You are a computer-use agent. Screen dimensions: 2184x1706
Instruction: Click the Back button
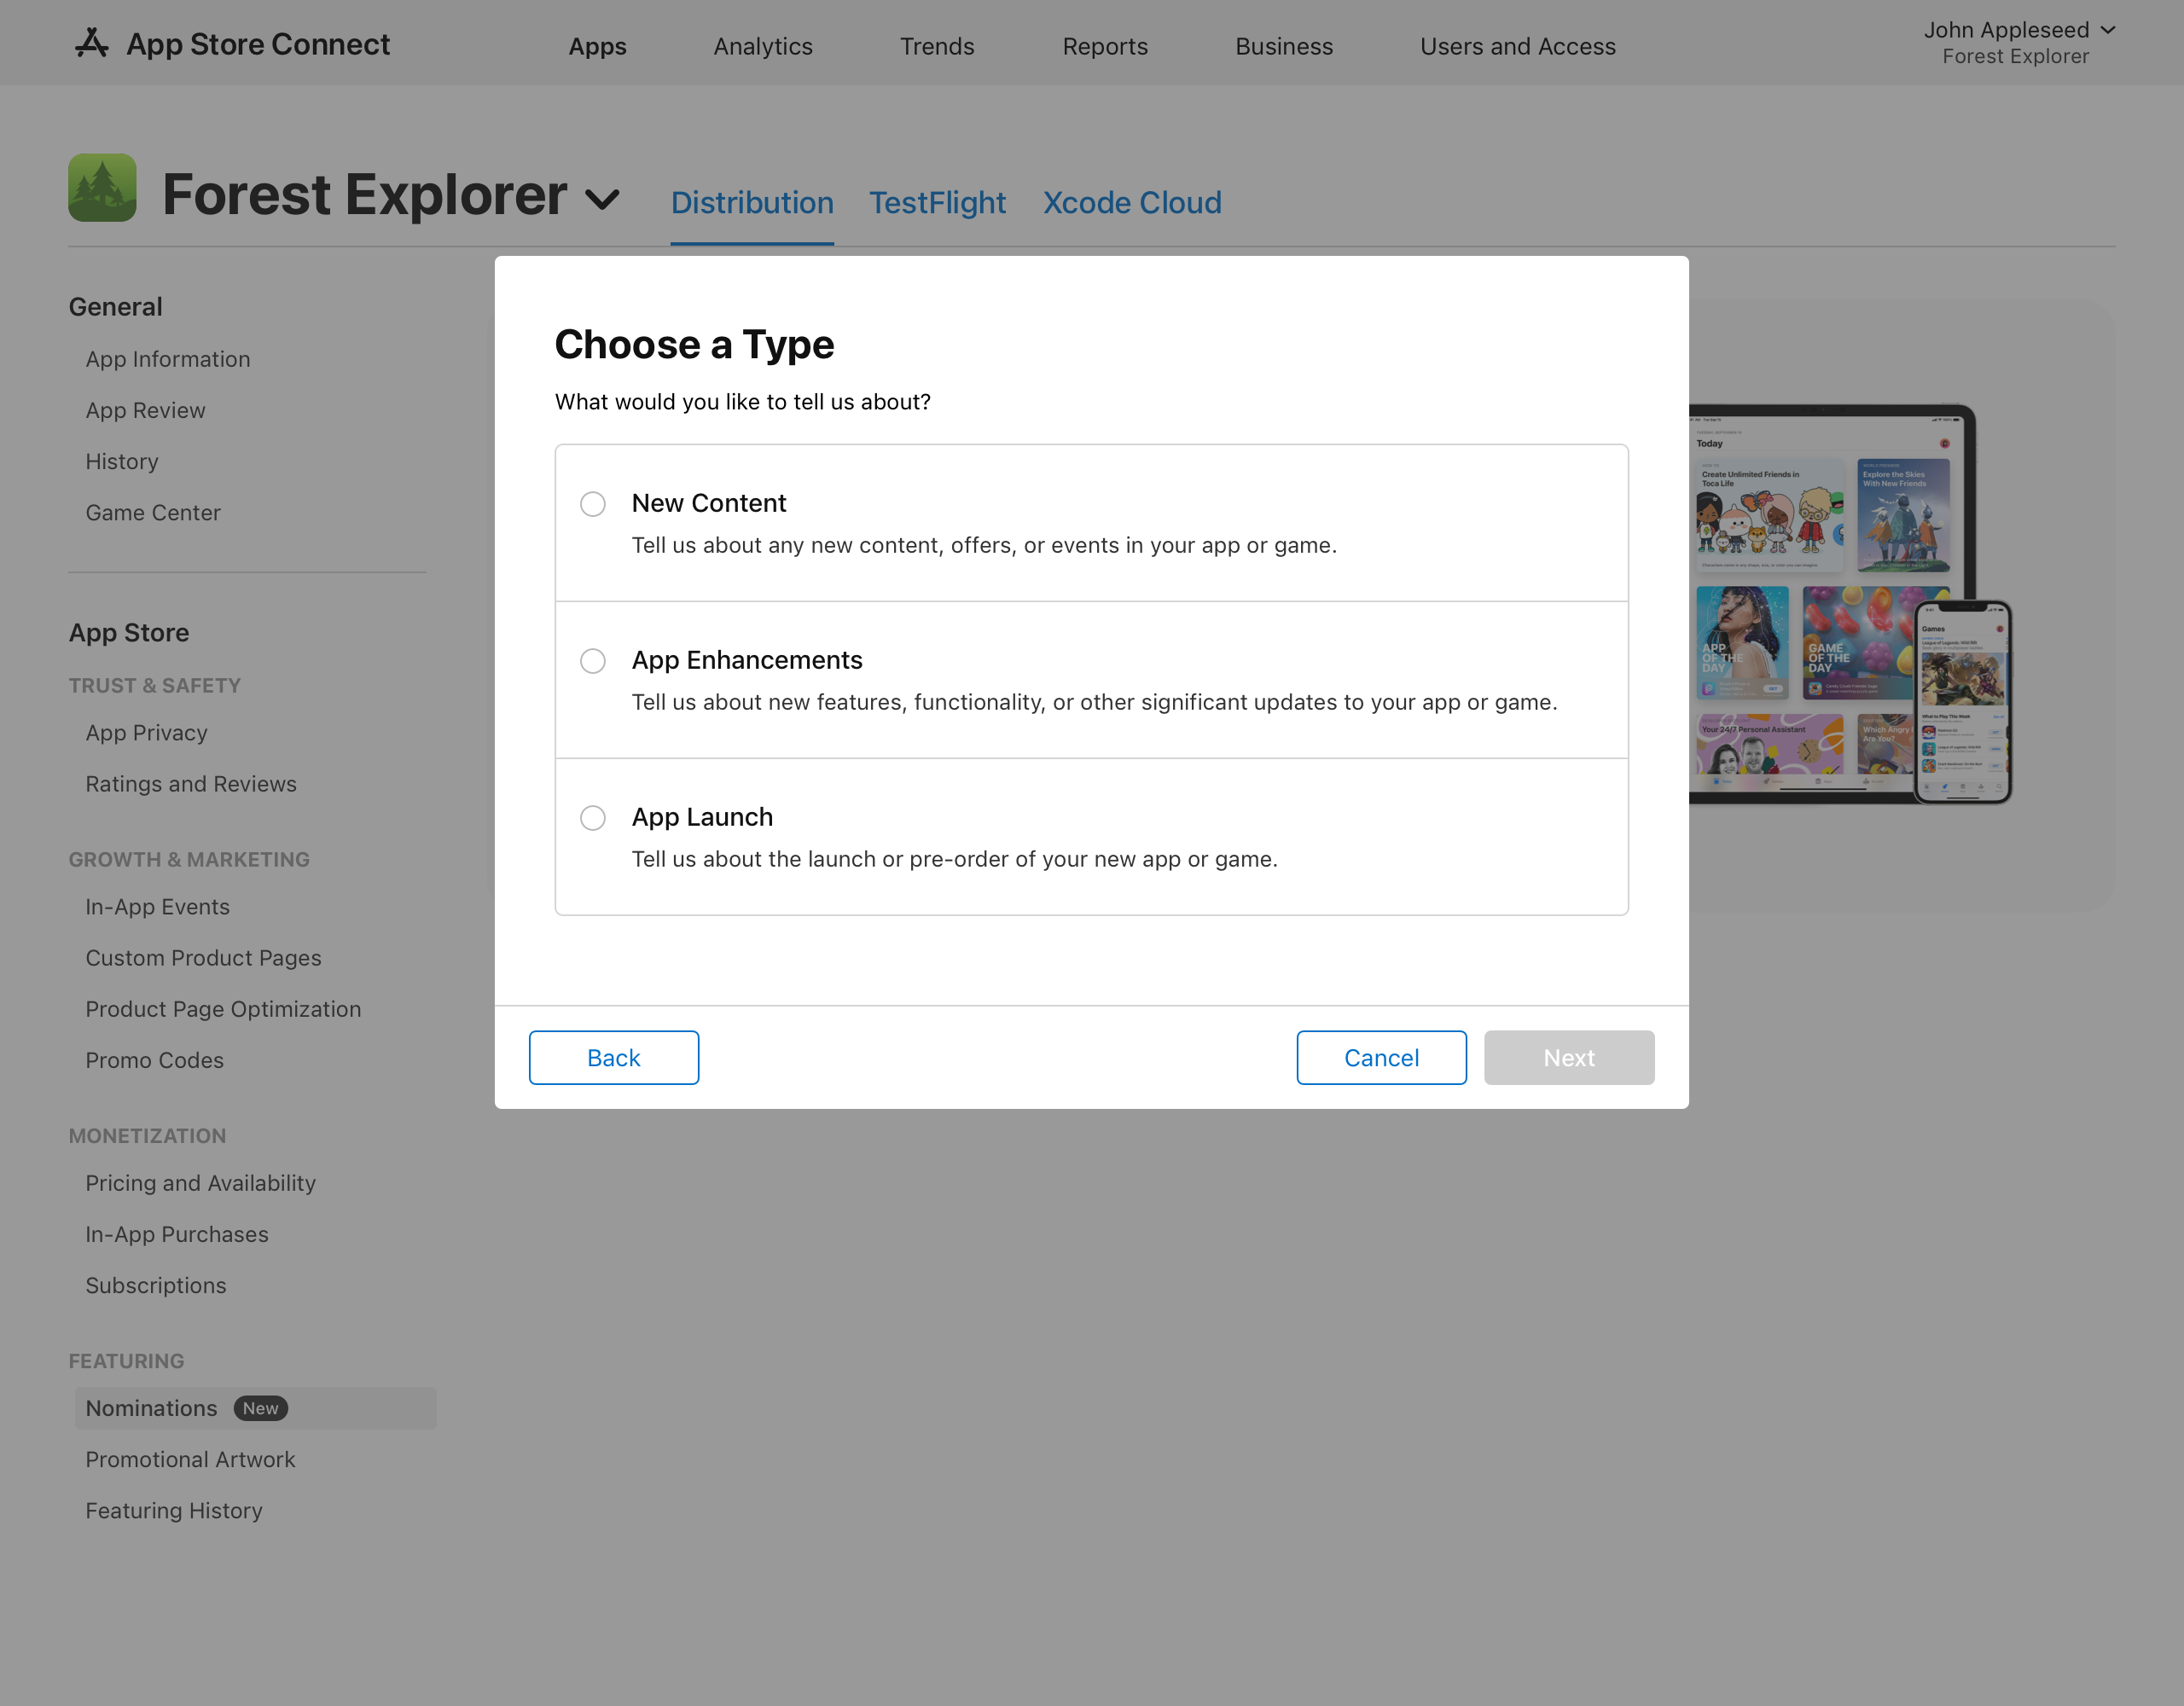coord(613,1057)
